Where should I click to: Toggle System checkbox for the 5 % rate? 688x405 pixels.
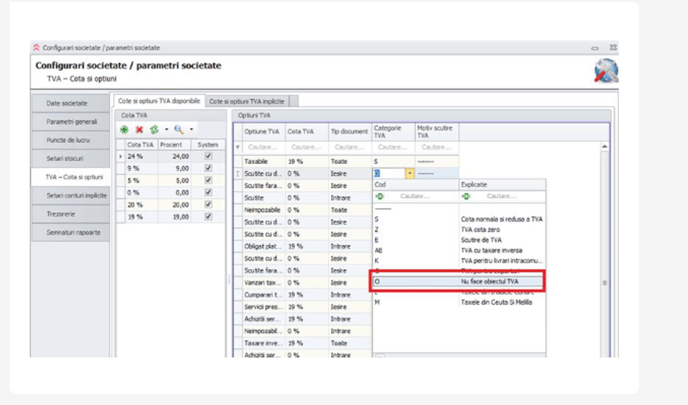click(208, 180)
